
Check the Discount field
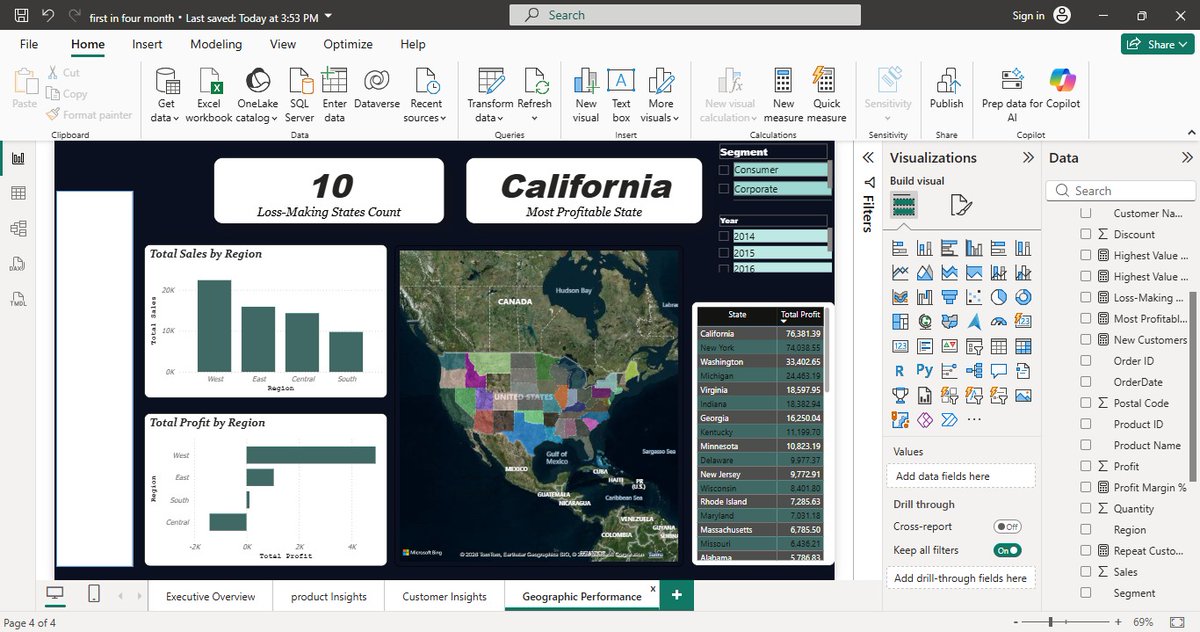coord(1086,234)
